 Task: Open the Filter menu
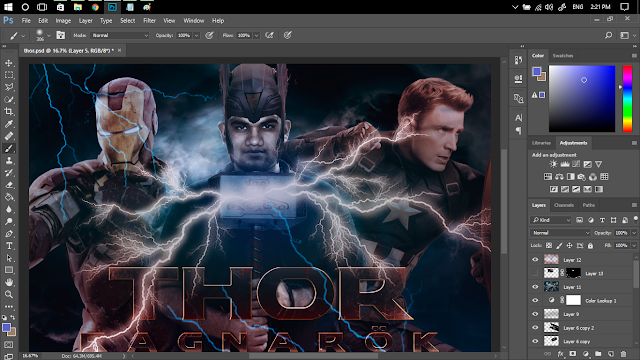[x=149, y=21]
